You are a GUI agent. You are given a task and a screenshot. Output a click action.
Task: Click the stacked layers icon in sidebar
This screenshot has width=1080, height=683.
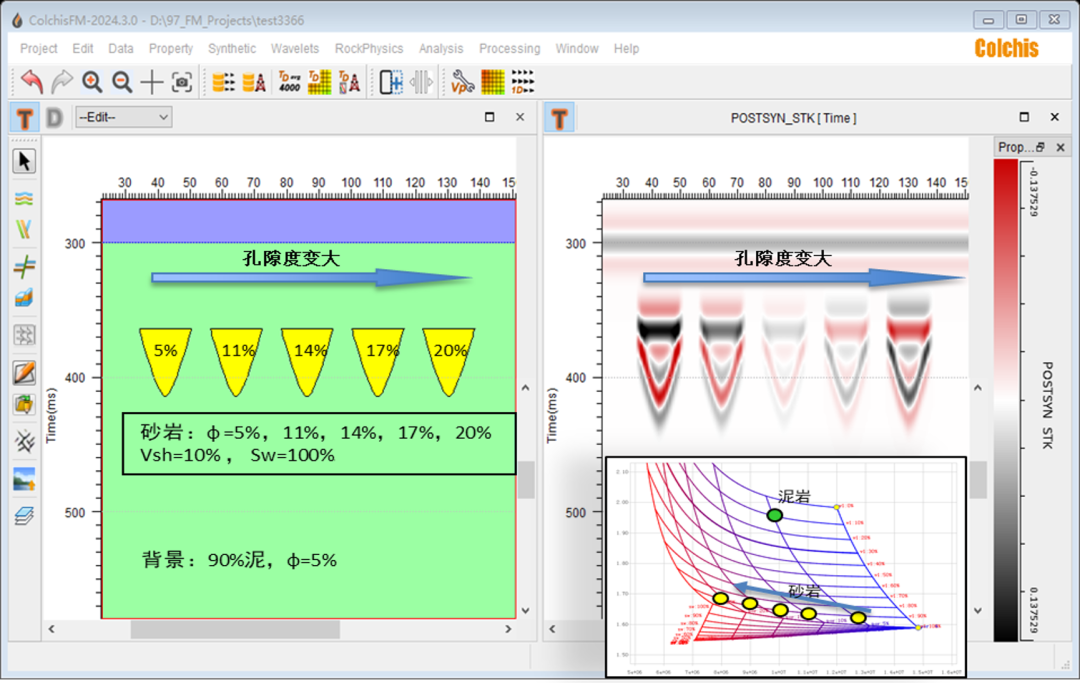24,516
